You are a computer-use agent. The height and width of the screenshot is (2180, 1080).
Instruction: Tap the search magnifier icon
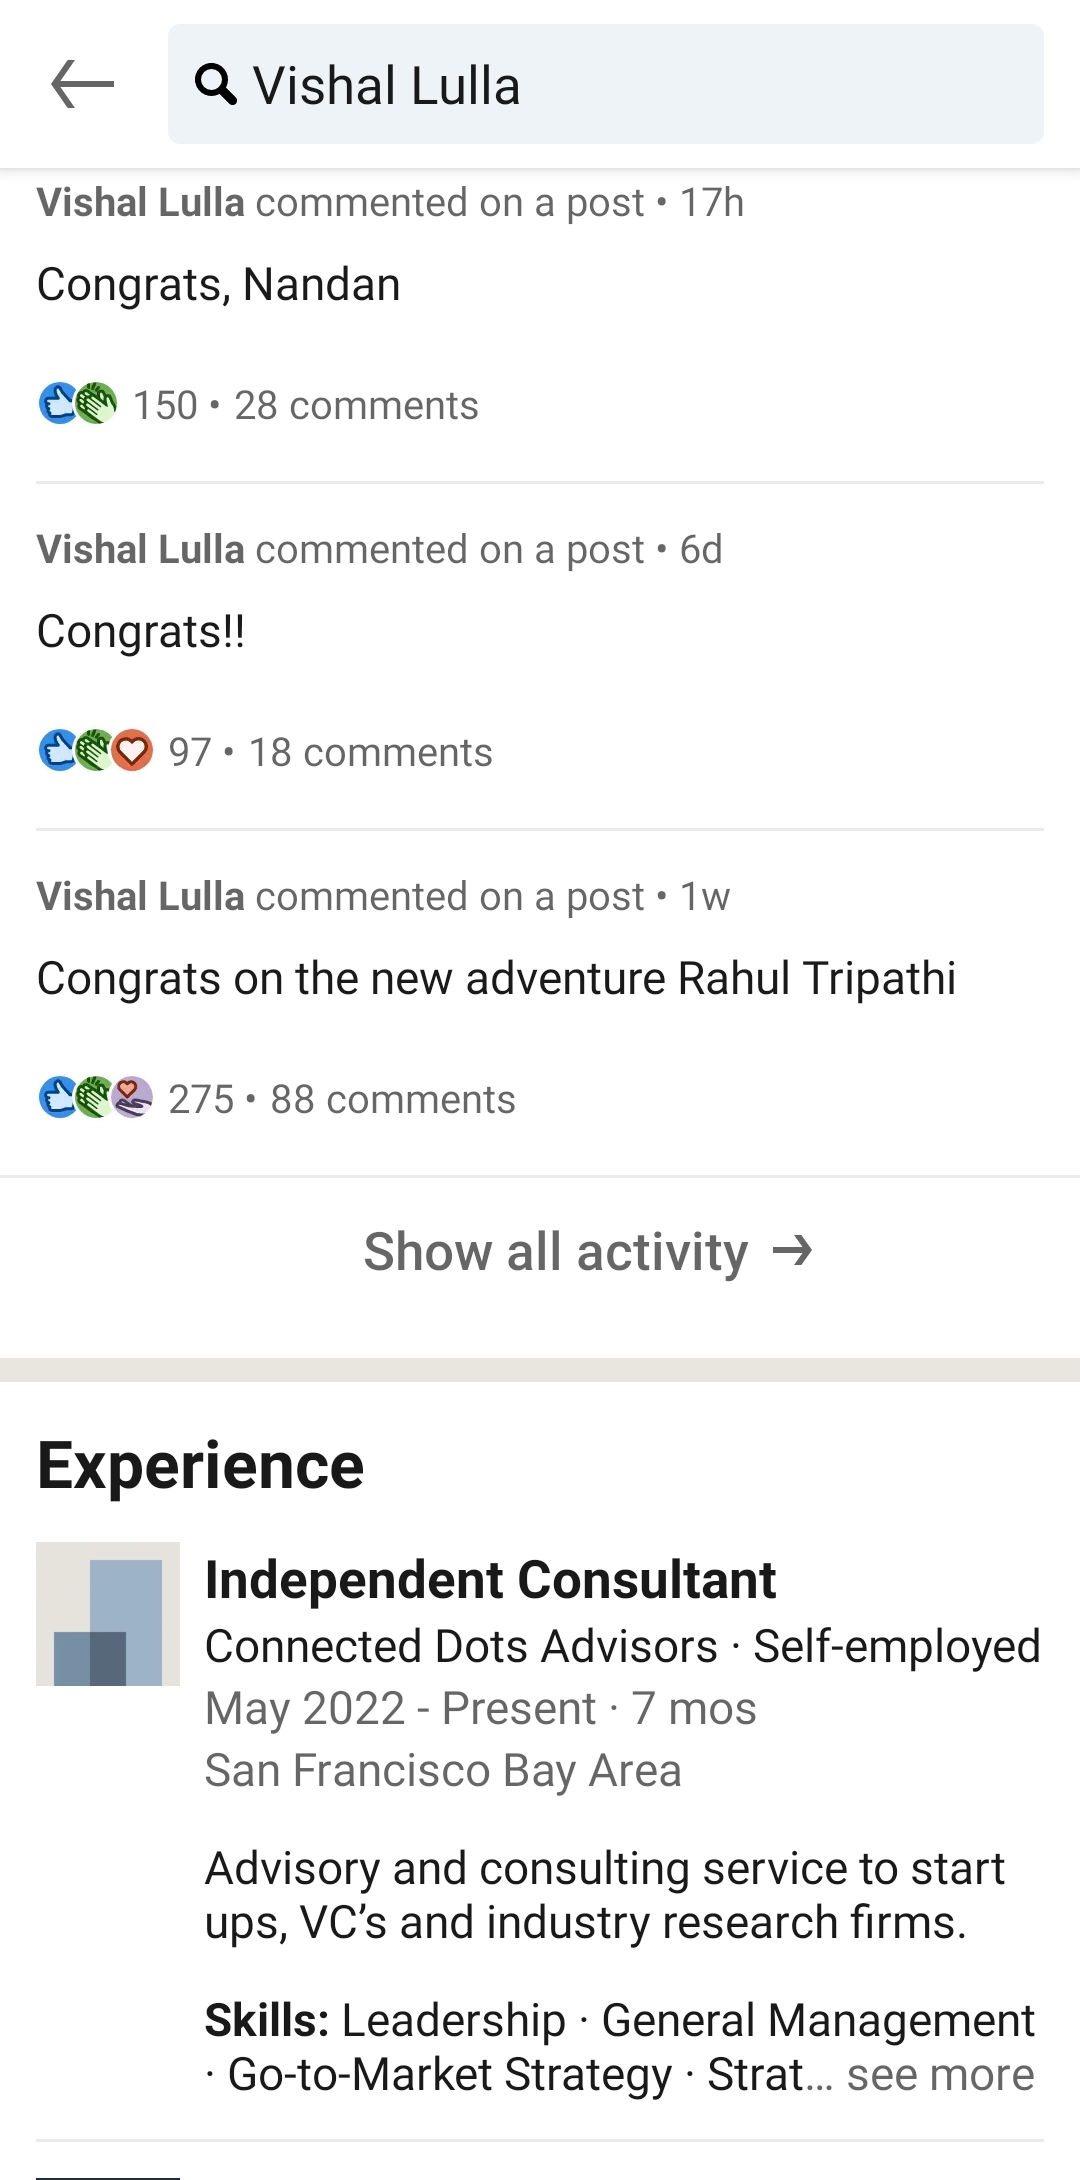tap(215, 85)
